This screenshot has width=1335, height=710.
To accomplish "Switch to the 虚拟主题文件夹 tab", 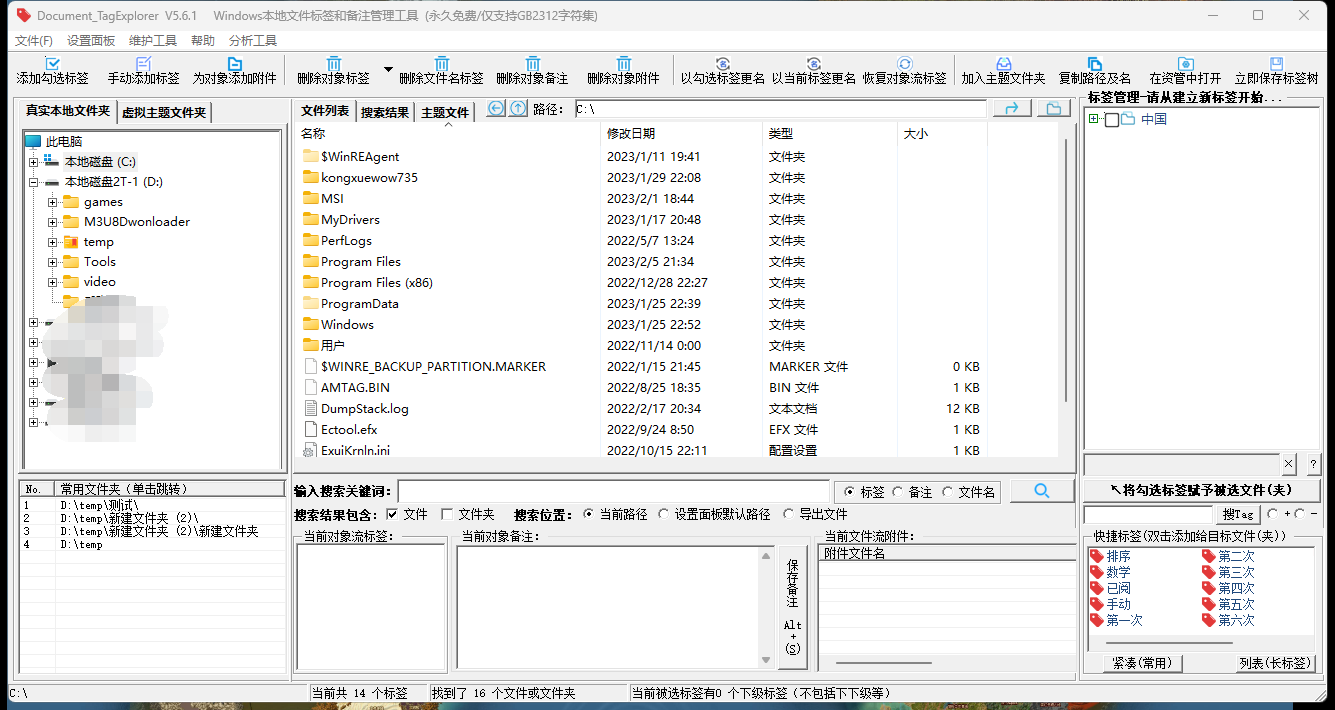I will (164, 113).
